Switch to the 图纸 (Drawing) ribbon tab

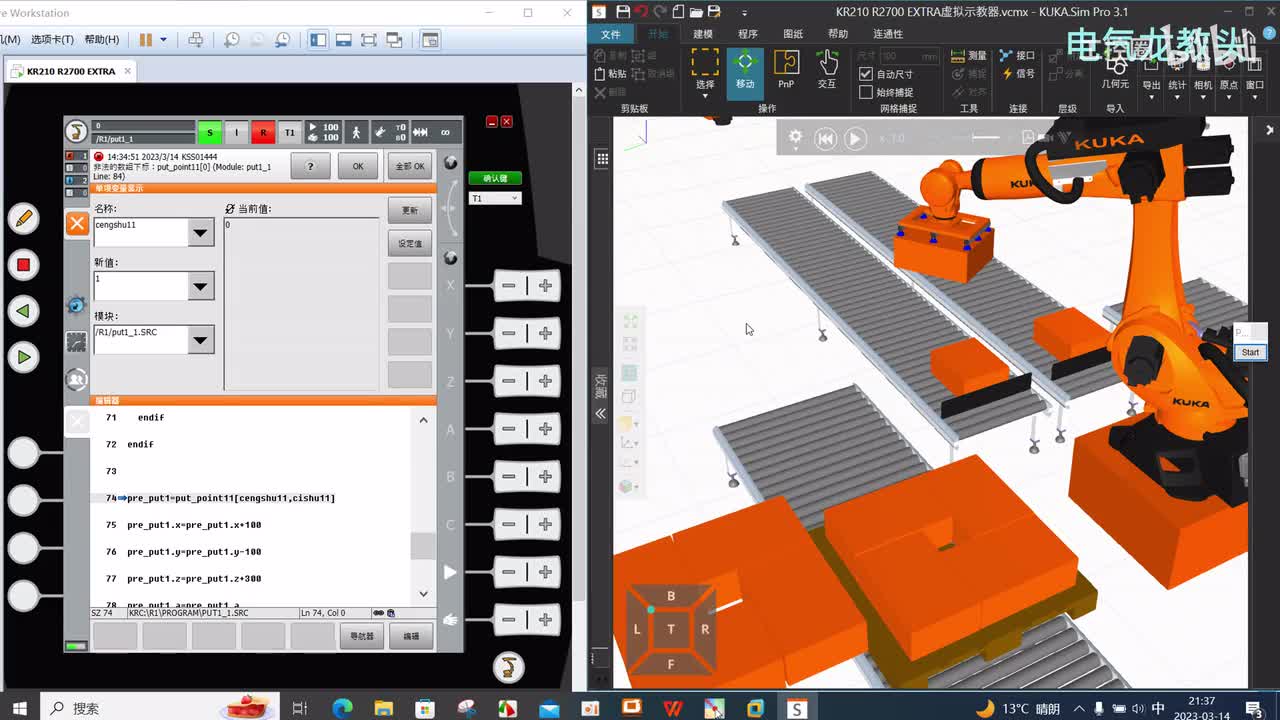(x=793, y=34)
